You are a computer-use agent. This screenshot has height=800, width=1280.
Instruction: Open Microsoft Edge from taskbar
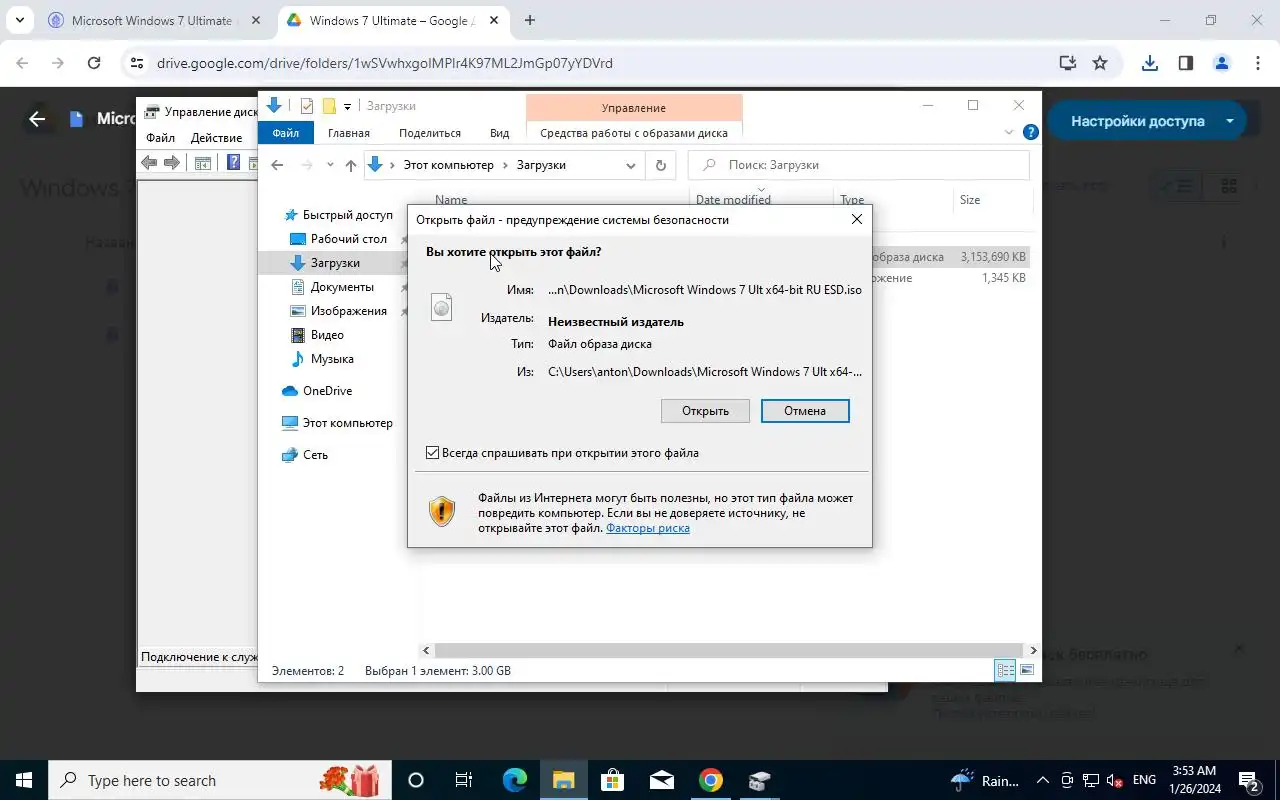click(515, 780)
